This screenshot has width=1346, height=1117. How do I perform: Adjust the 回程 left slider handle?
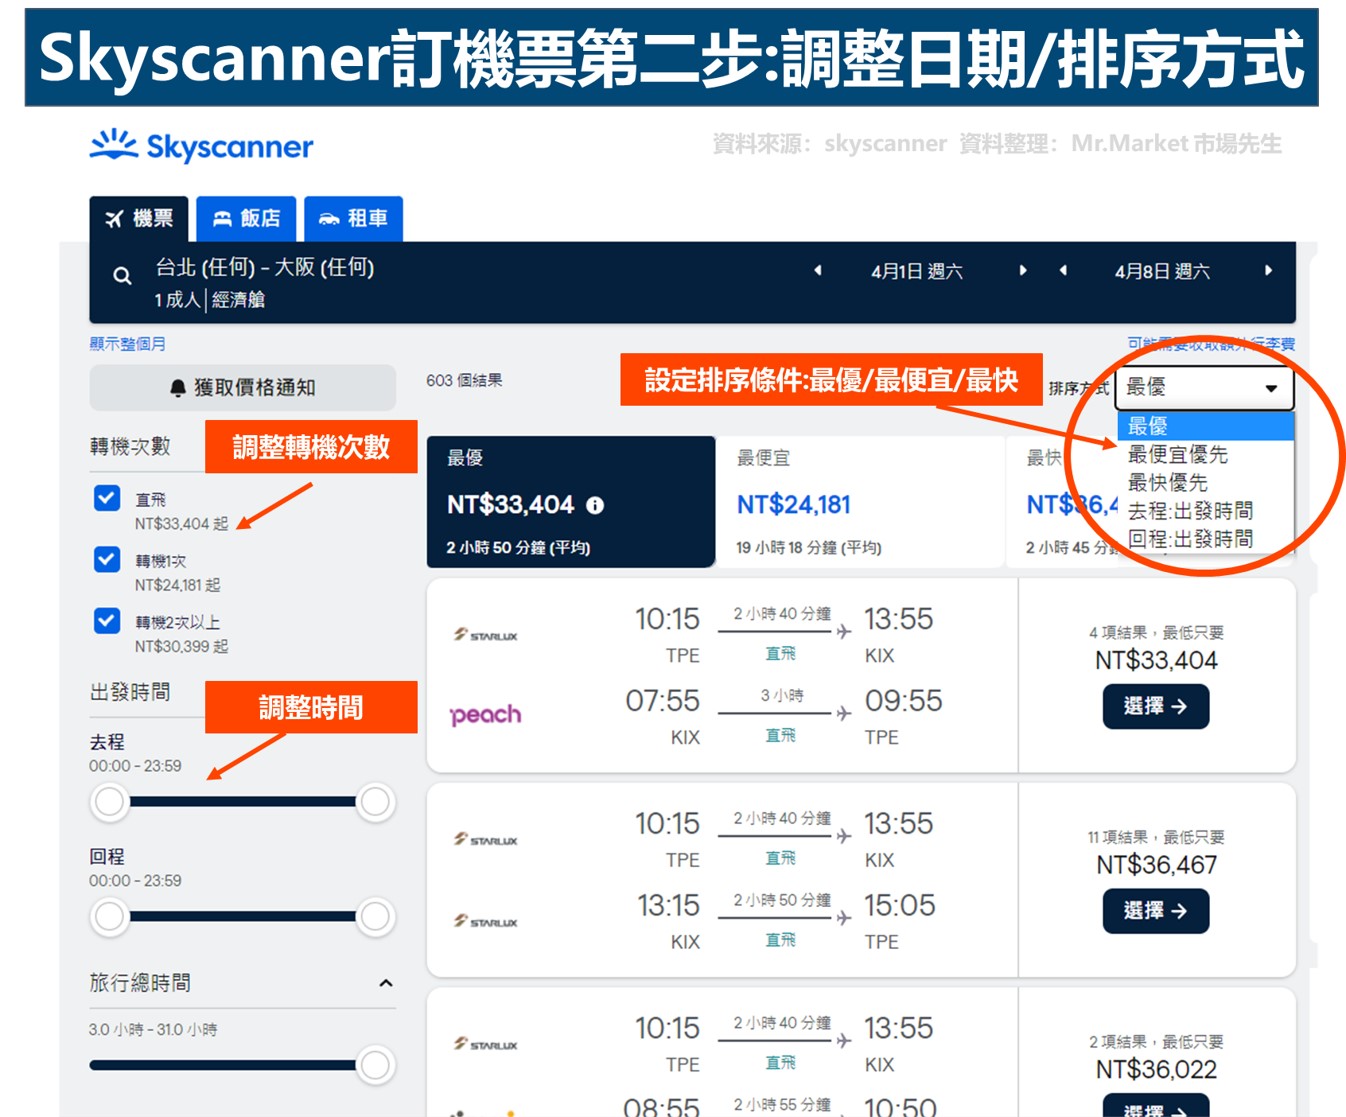coord(110,916)
